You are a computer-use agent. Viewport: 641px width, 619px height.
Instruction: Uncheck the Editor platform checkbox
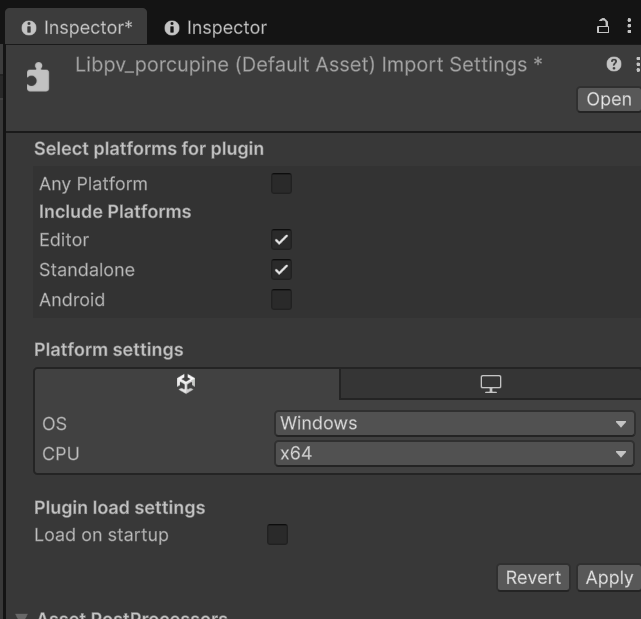coord(282,240)
